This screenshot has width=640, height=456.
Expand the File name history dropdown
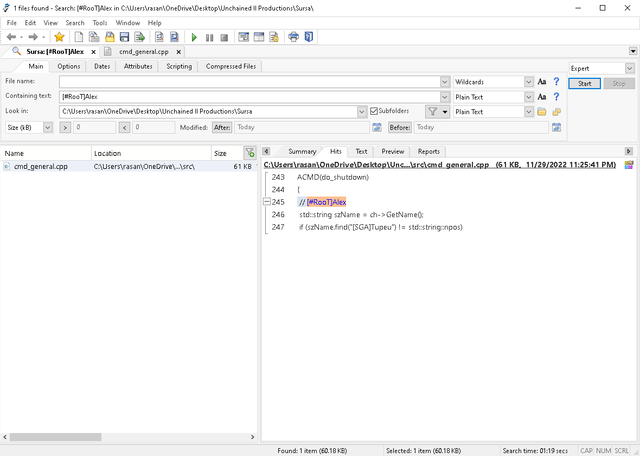pos(445,82)
